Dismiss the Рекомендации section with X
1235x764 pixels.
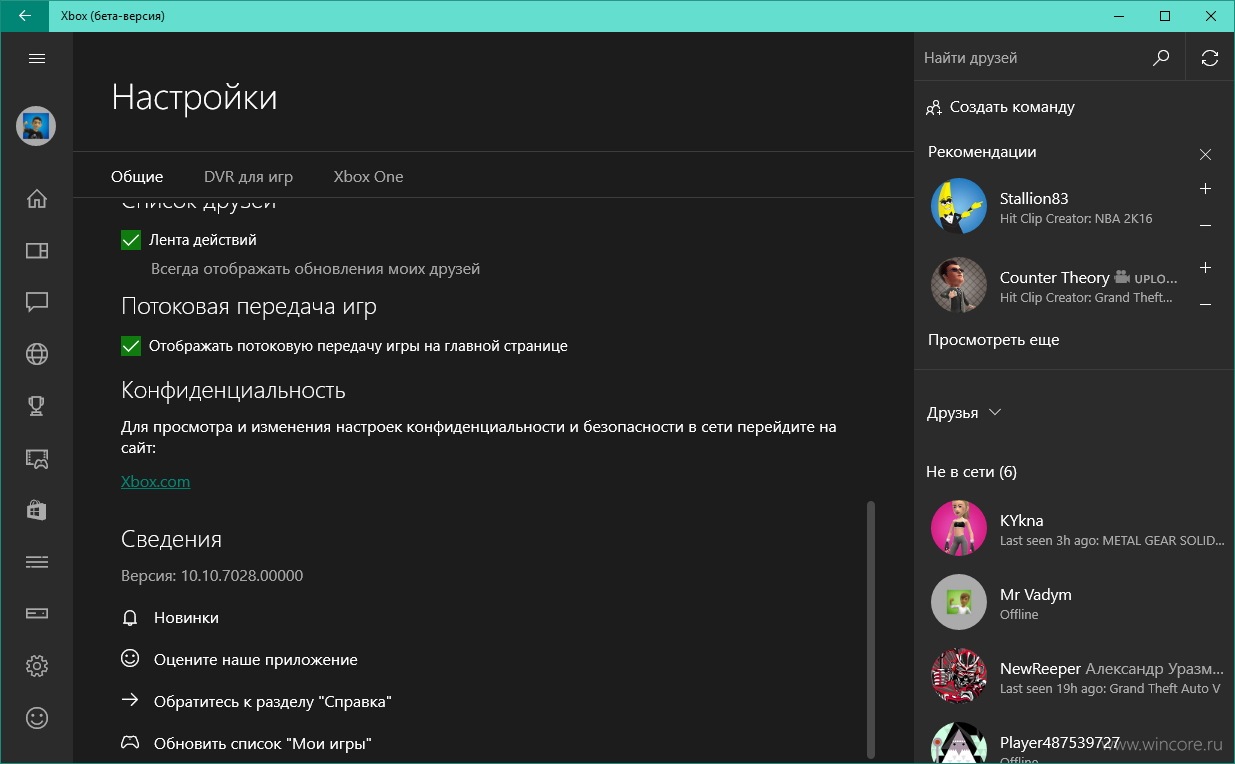[1205, 154]
